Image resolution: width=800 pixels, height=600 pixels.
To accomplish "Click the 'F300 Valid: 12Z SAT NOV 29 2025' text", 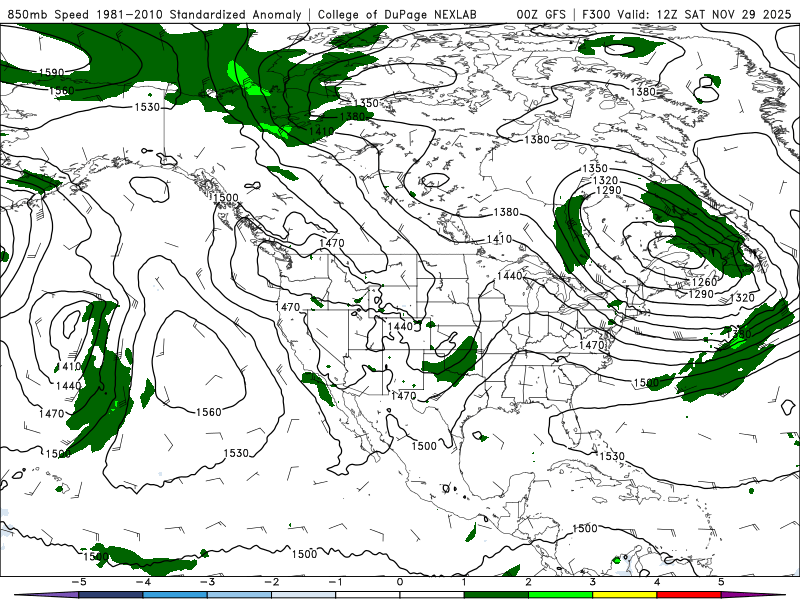I will click(686, 14).
